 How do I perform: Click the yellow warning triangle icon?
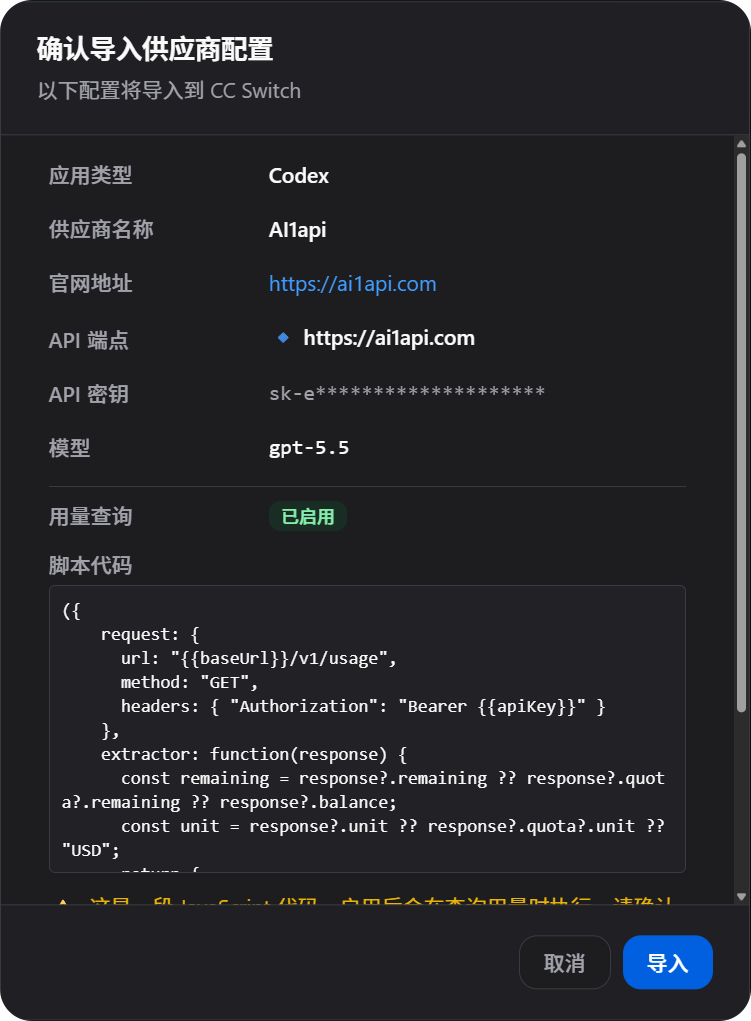pos(63,902)
